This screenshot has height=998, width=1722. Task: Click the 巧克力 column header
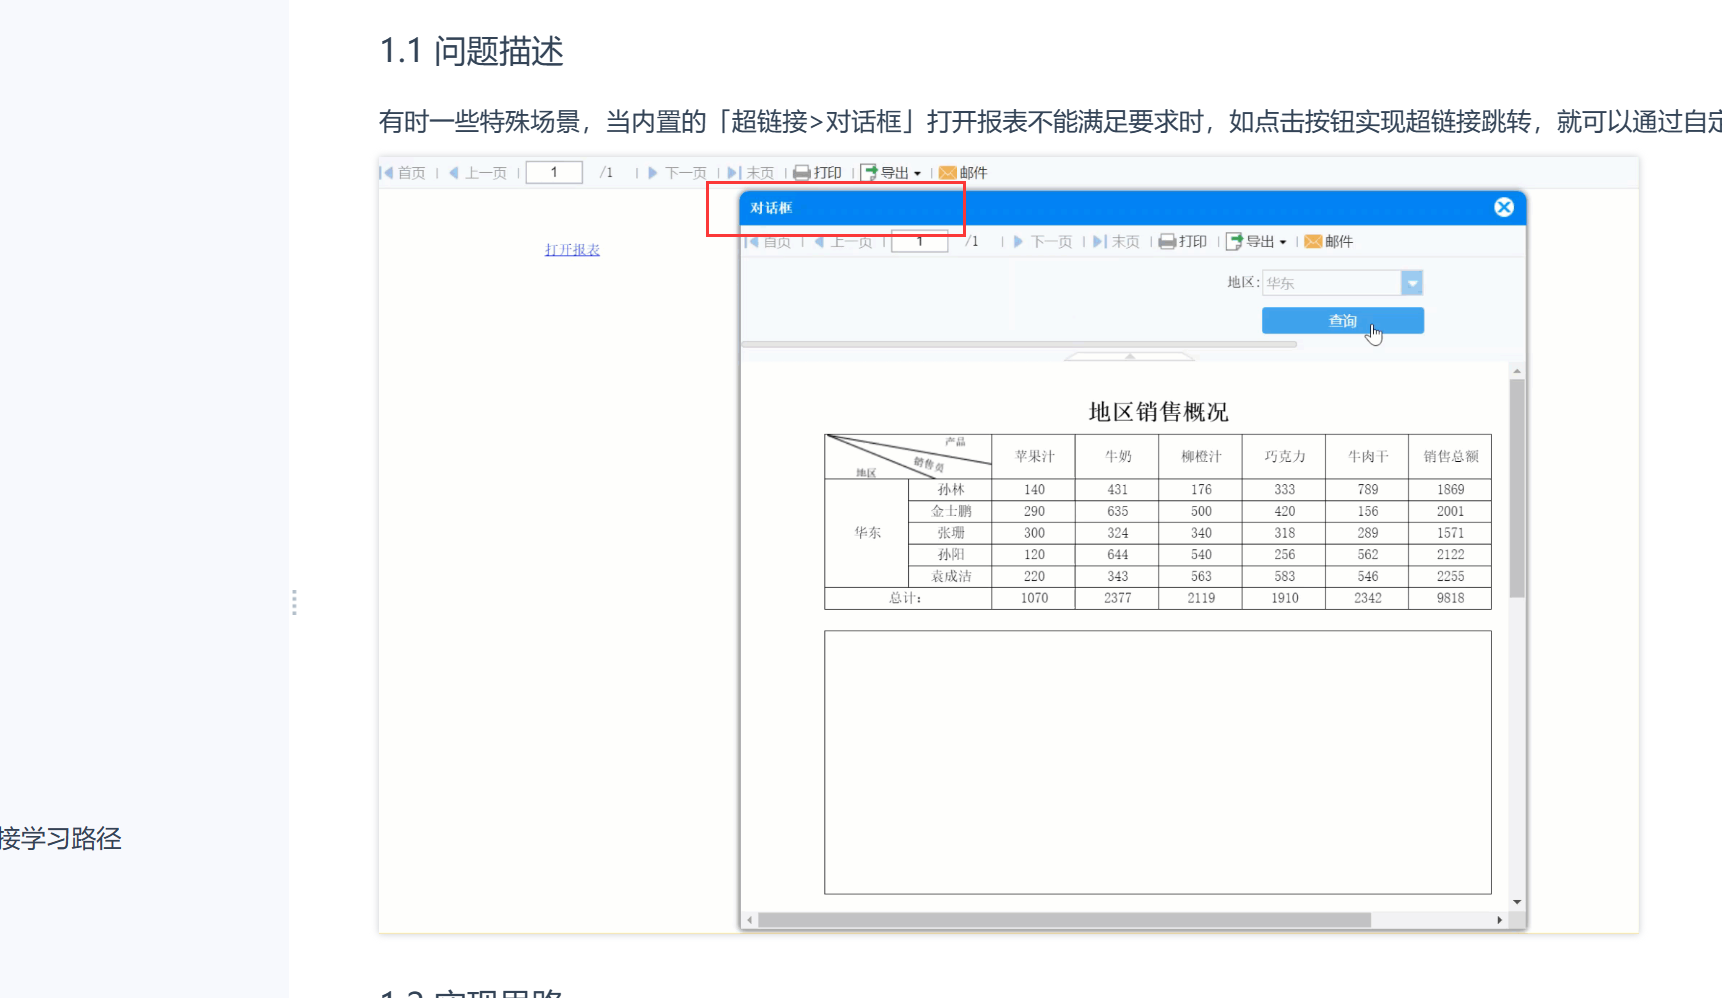1284,457
